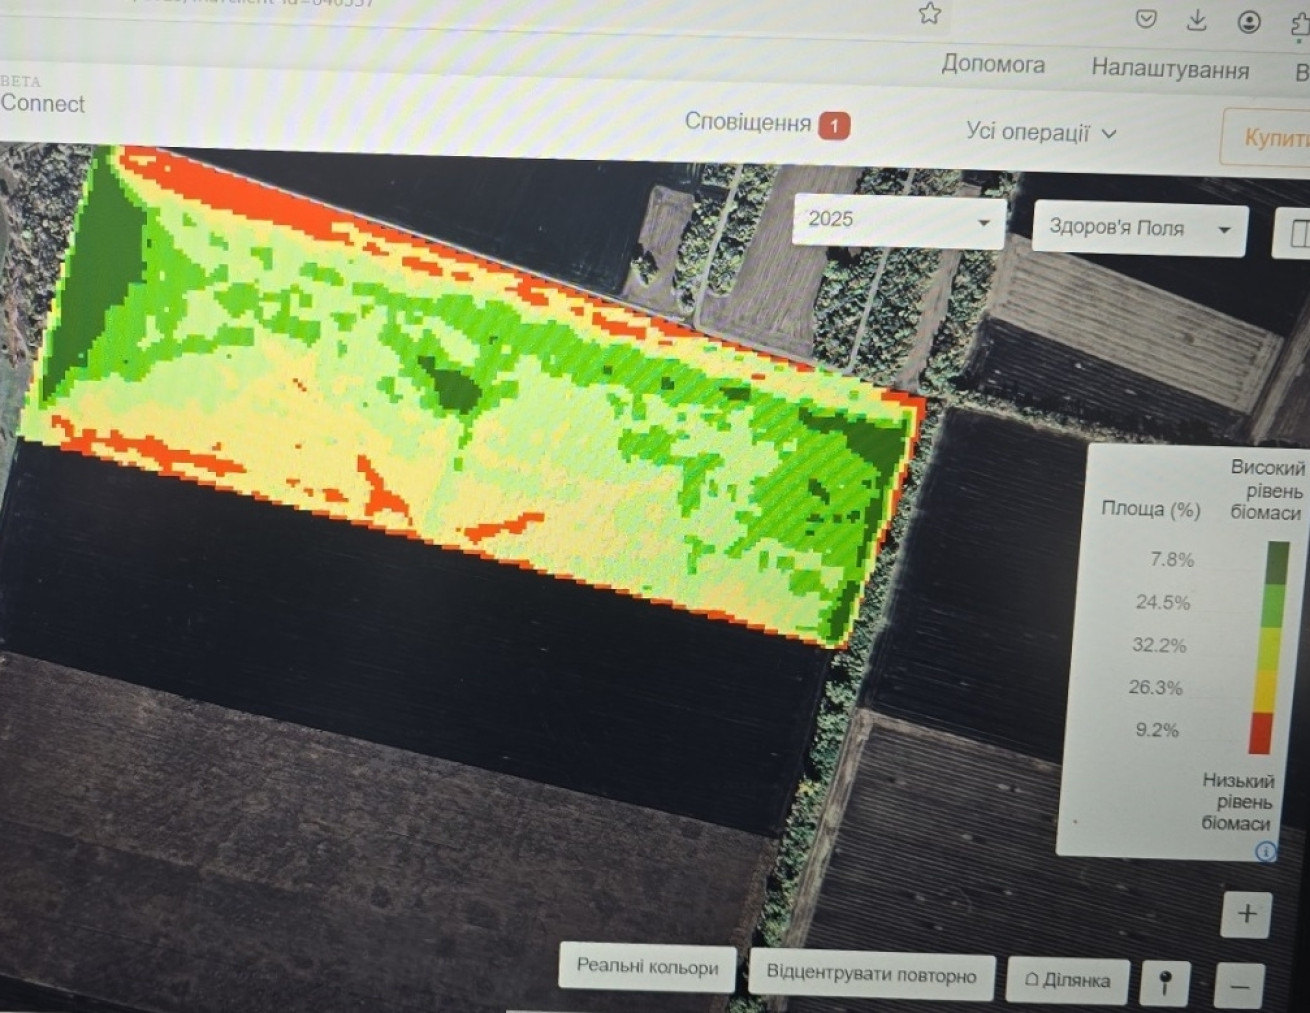Open the Здоров'я Поля layer dropdown
The width and height of the screenshot is (1310, 1013).
1139,228
